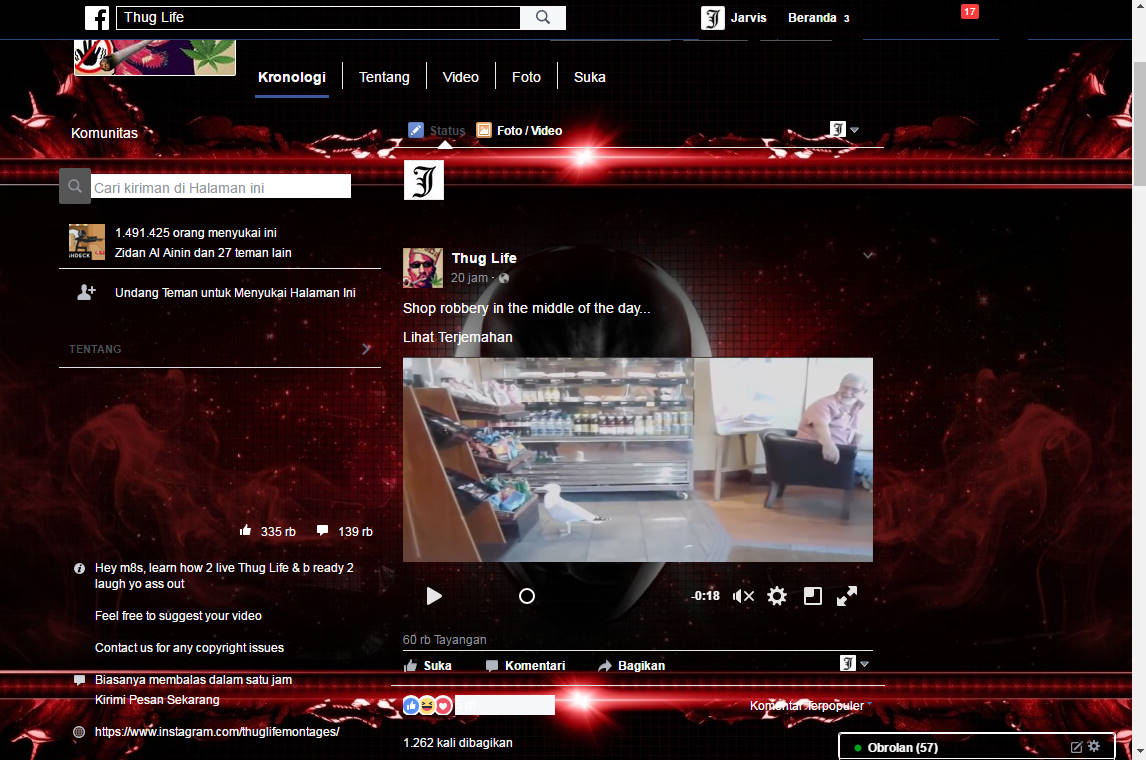This screenshot has width=1146, height=760.
Task: Change sorting via Komentar Terpopuler dropdown
Action: (806, 705)
